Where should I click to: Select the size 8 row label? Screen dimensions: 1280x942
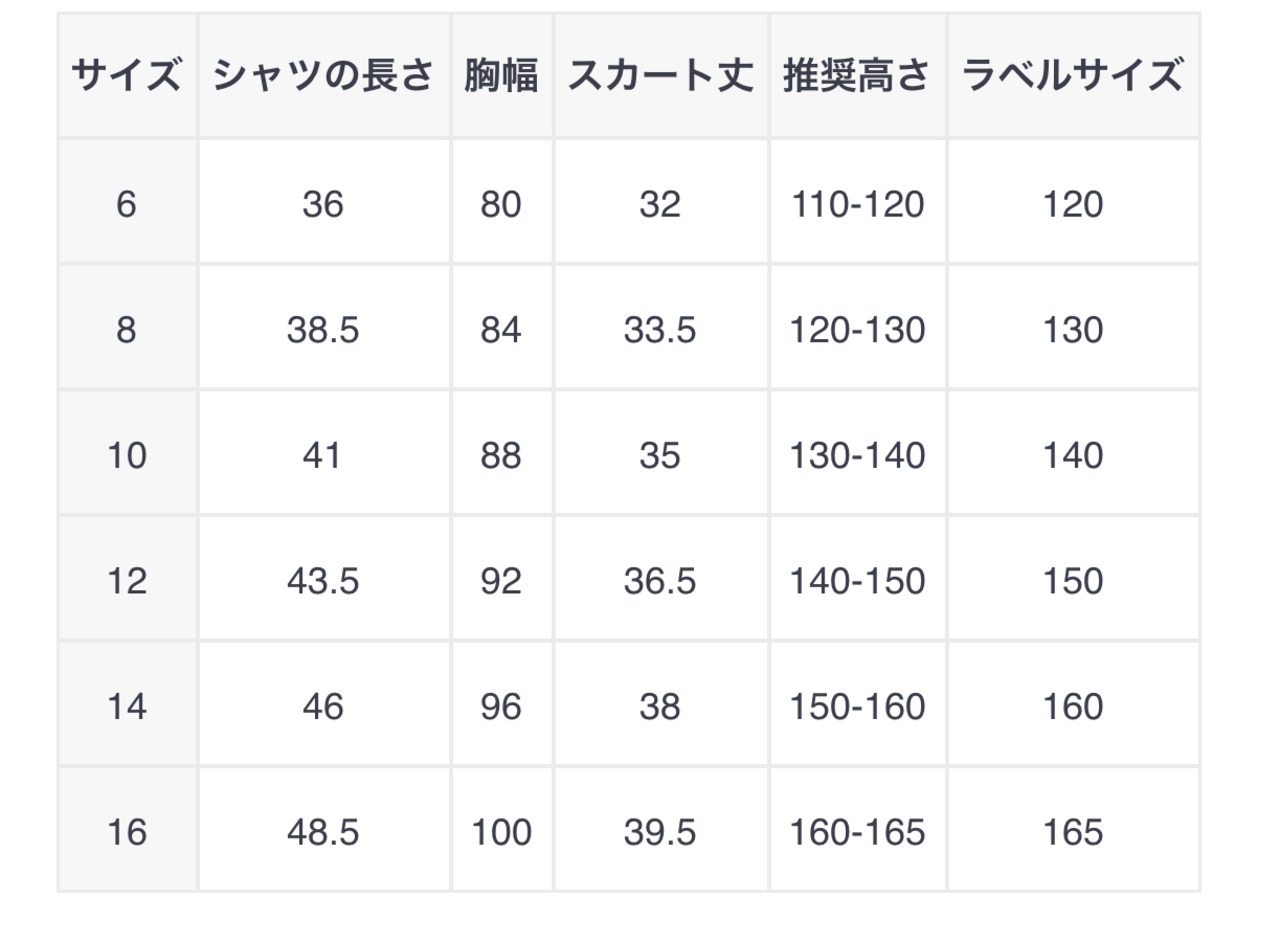(x=127, y=329)
